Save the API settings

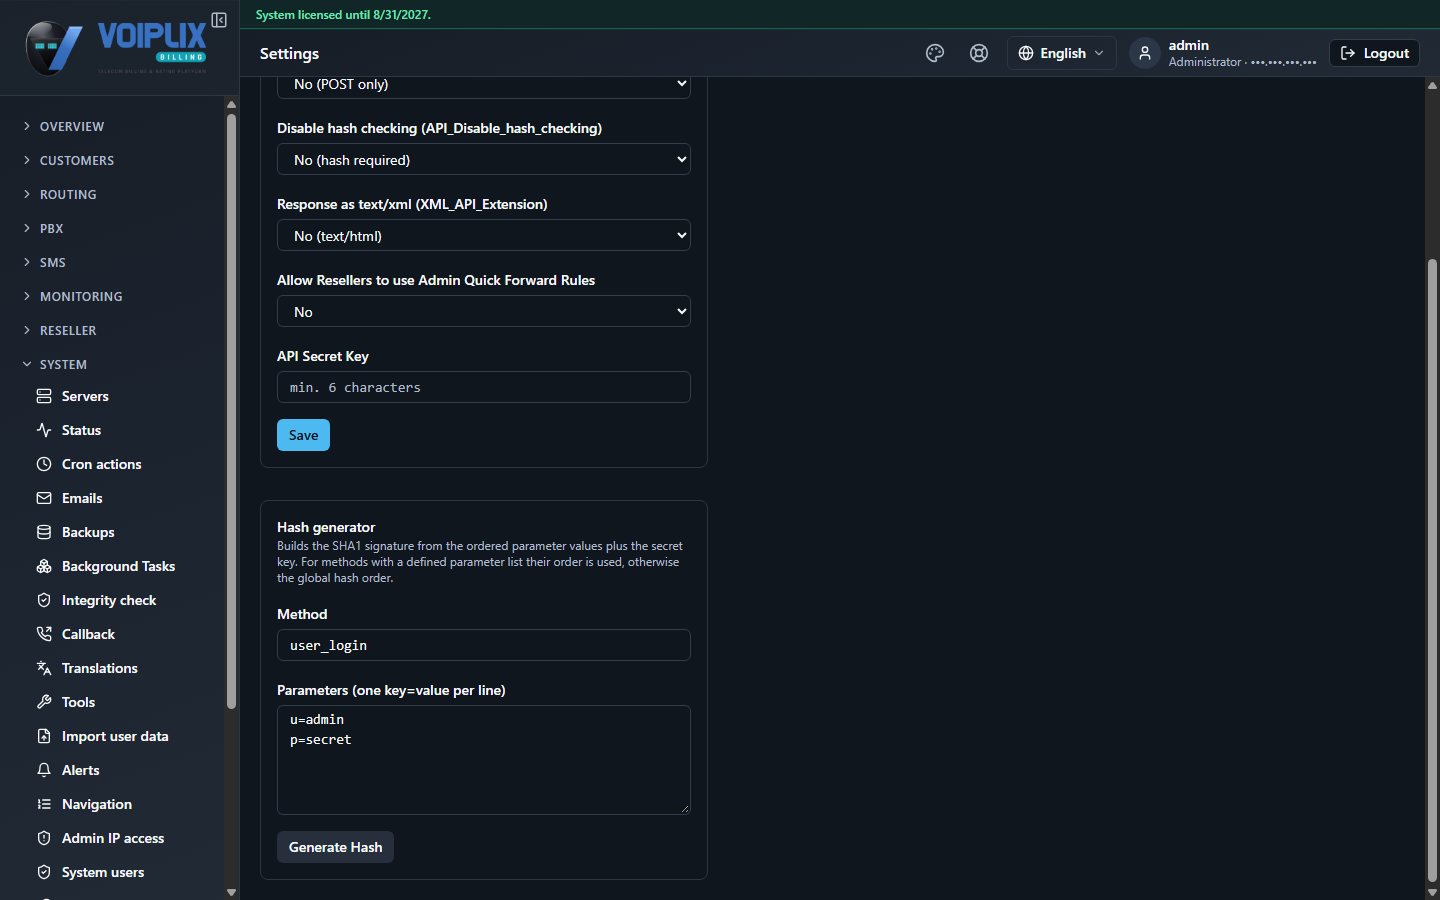(x=303, y=435)
